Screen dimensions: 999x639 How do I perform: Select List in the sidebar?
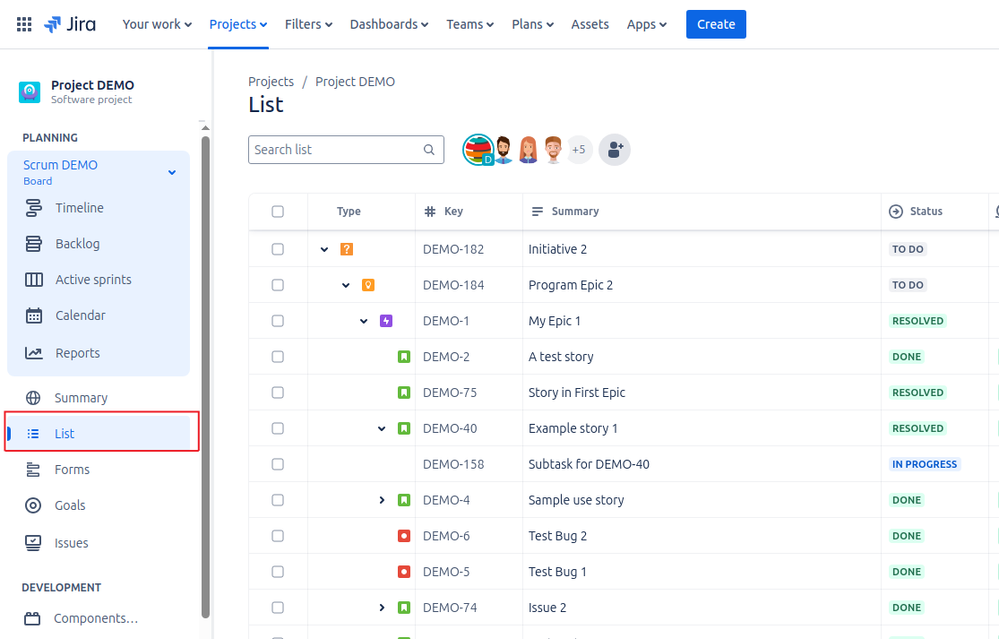tap(99, 433)
